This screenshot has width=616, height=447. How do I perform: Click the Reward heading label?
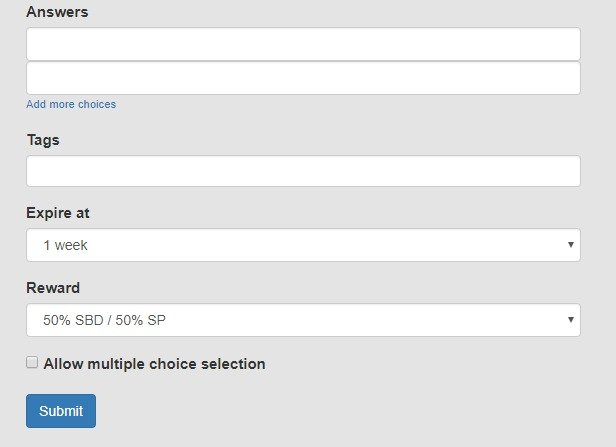pyautogui.click(x=53, y=288)
